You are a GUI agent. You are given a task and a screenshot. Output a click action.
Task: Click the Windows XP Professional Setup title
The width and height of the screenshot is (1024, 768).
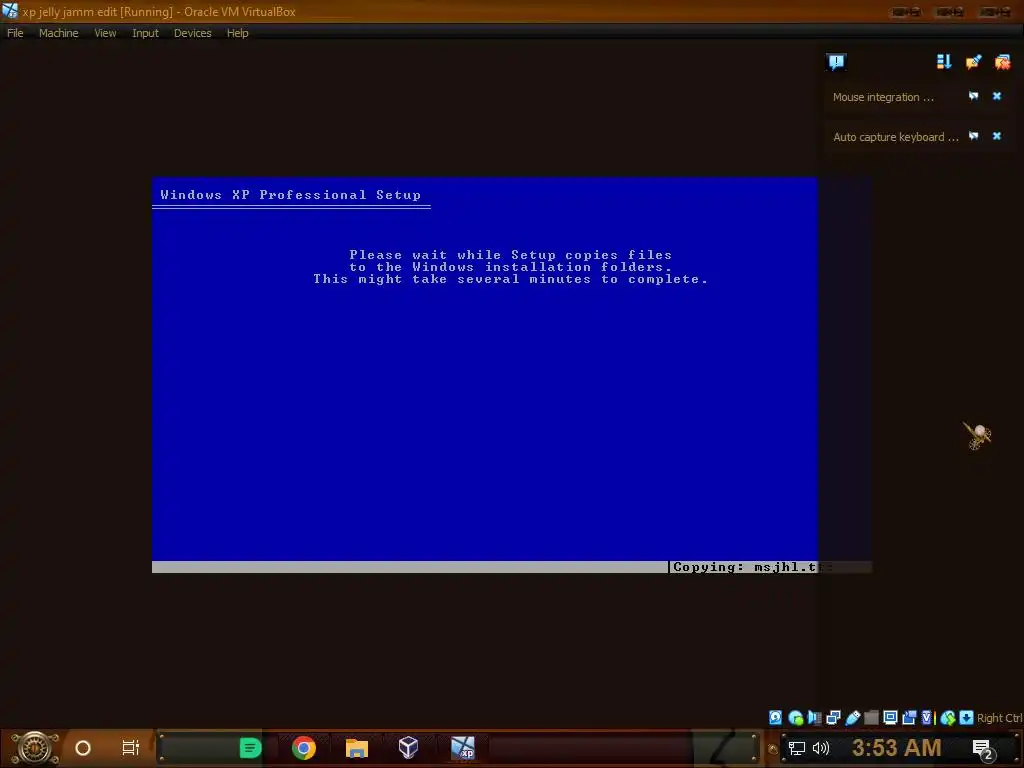click(x=291, y=195)
